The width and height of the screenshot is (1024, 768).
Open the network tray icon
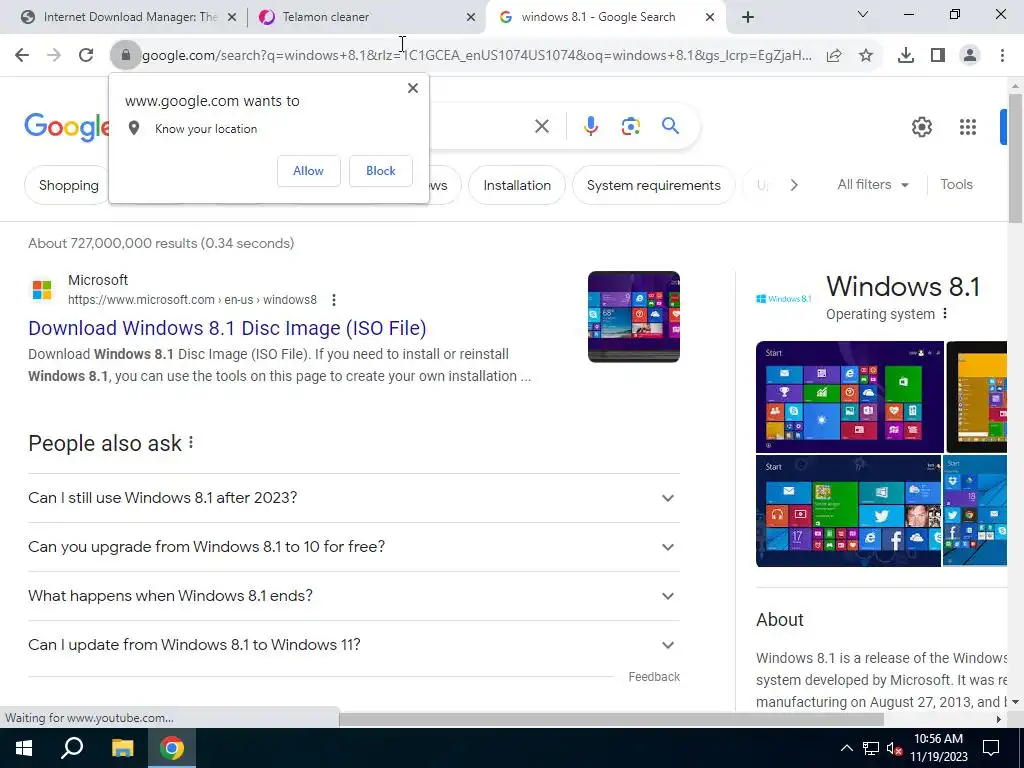[871, 748]
